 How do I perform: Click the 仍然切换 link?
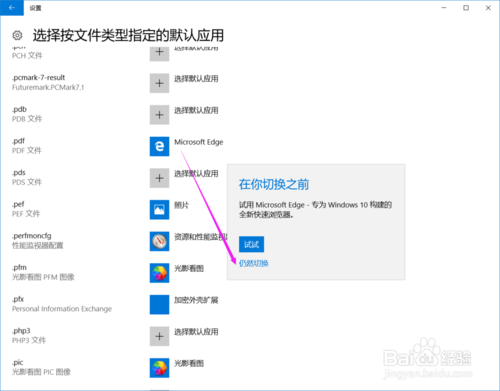click(254, 263)
